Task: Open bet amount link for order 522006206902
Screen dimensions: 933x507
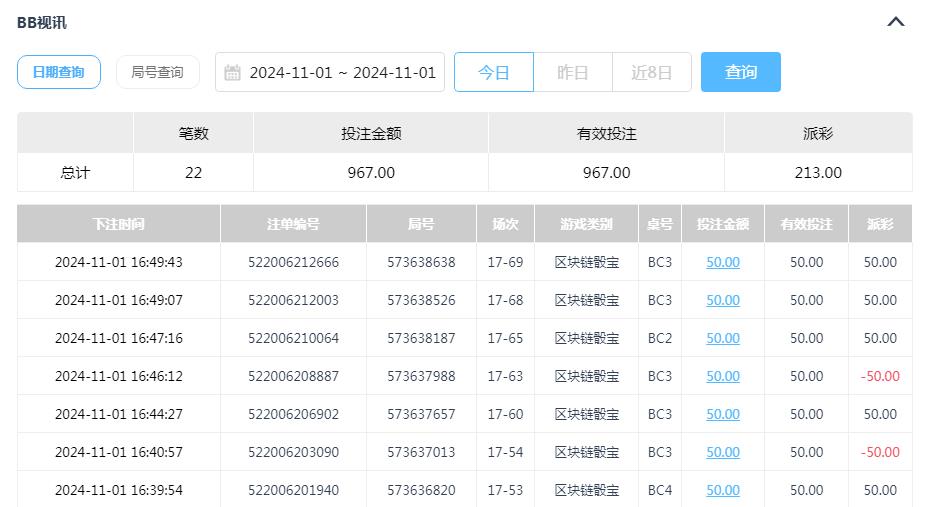Action: coord(723,414)
